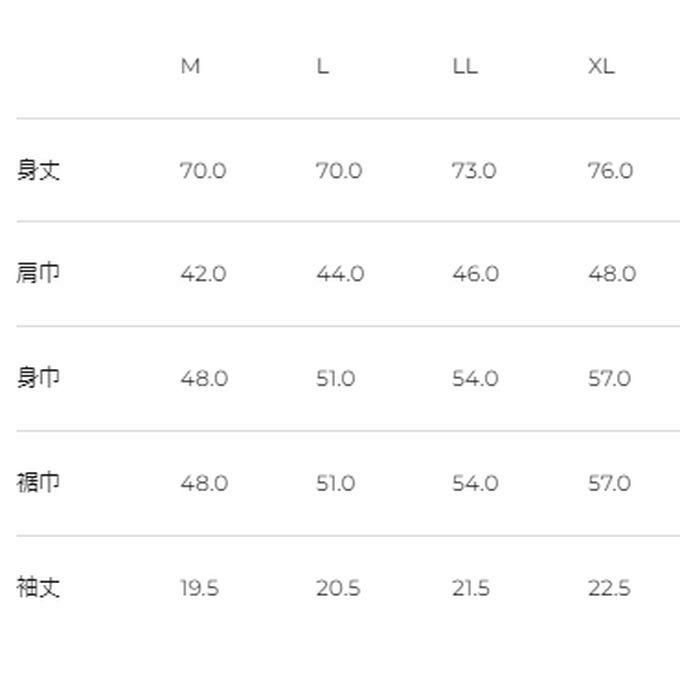Click the 19.5 sleeve length value
680x680 pixels.
(x=199, y=588)
